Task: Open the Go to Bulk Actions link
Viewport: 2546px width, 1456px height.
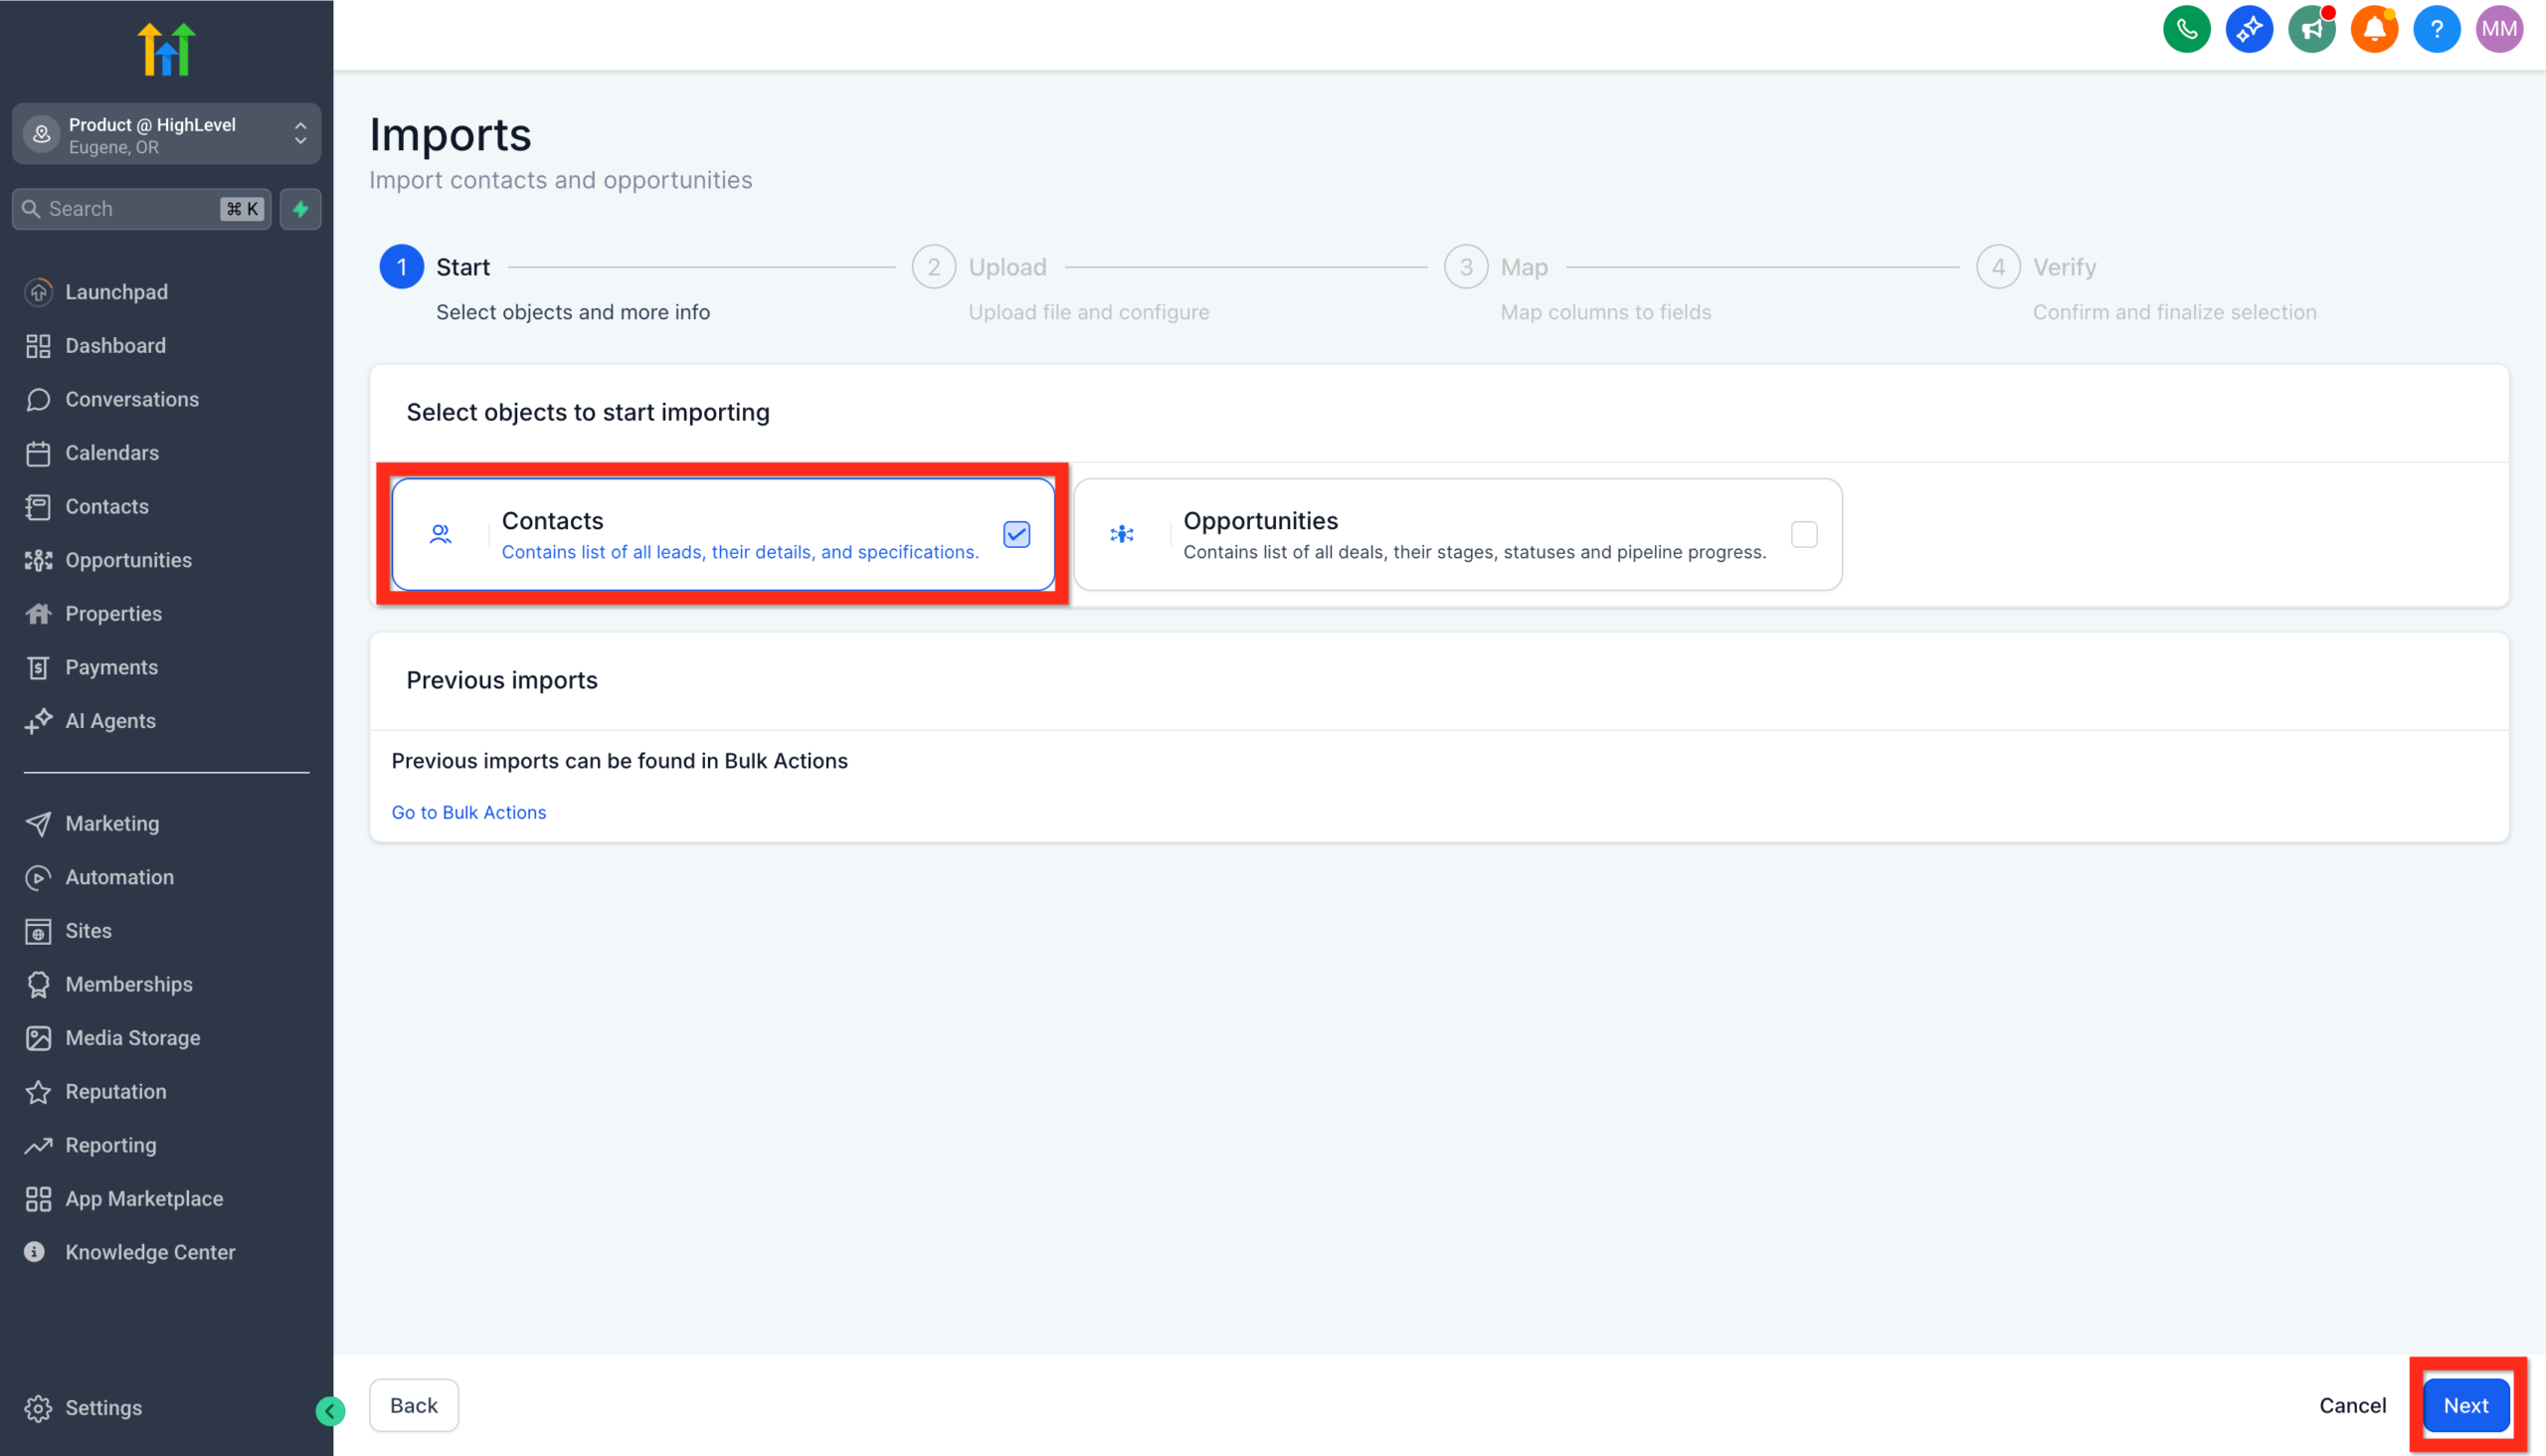Action: pyautogui.click(x=469, y=812)
